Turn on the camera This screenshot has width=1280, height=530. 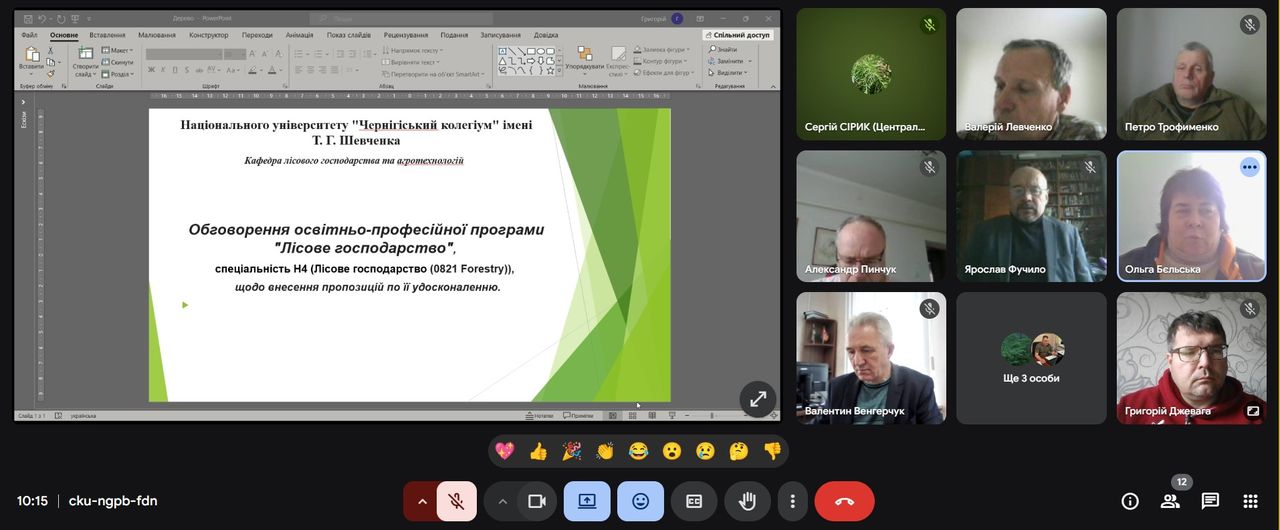coord(537,501)
